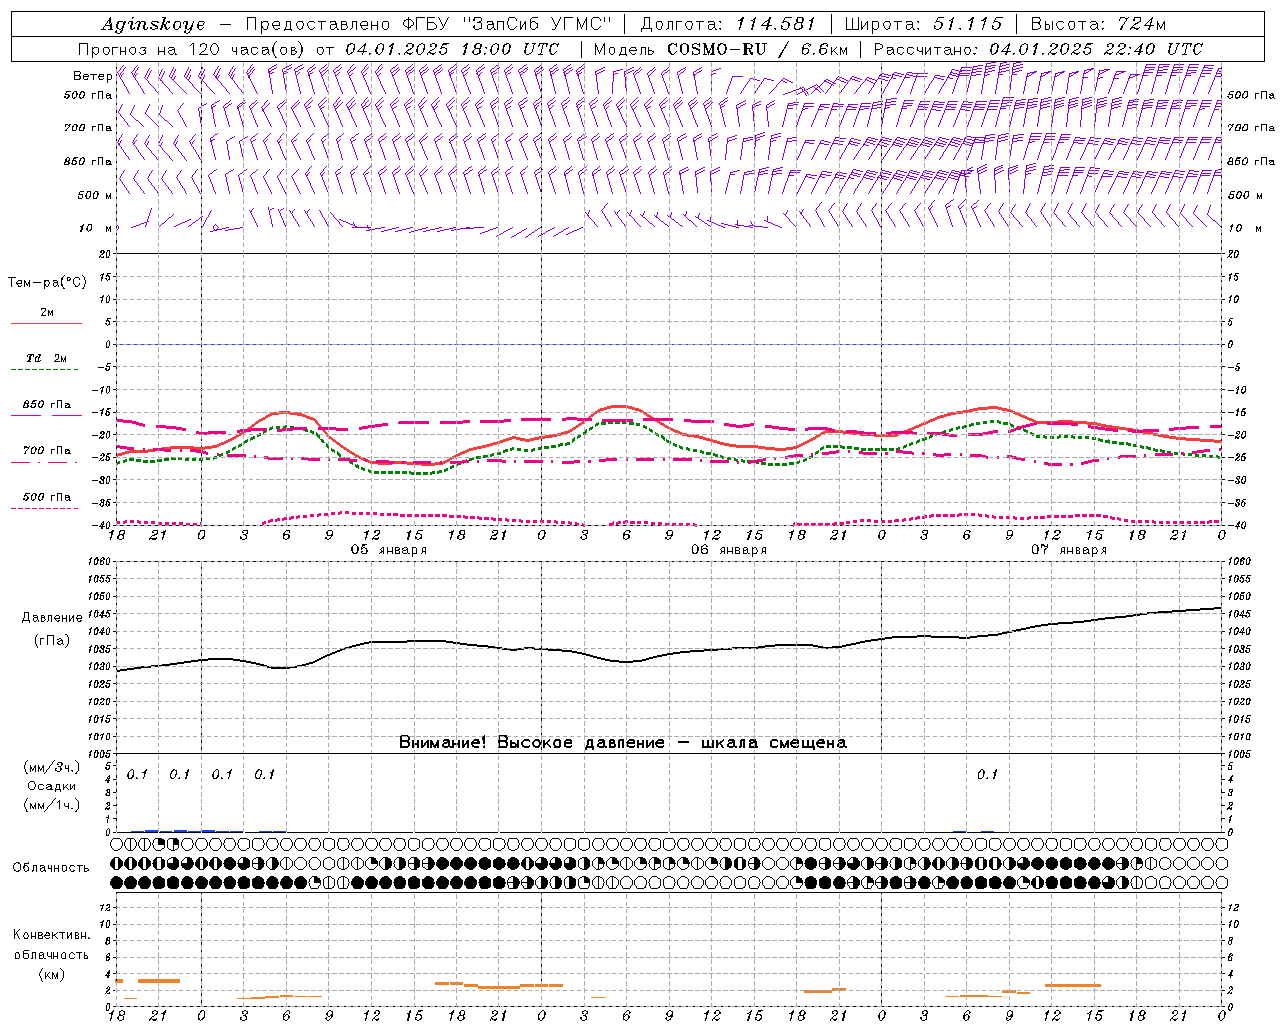
Task: Click the 2м temperature legend entry
Action: 47,313
